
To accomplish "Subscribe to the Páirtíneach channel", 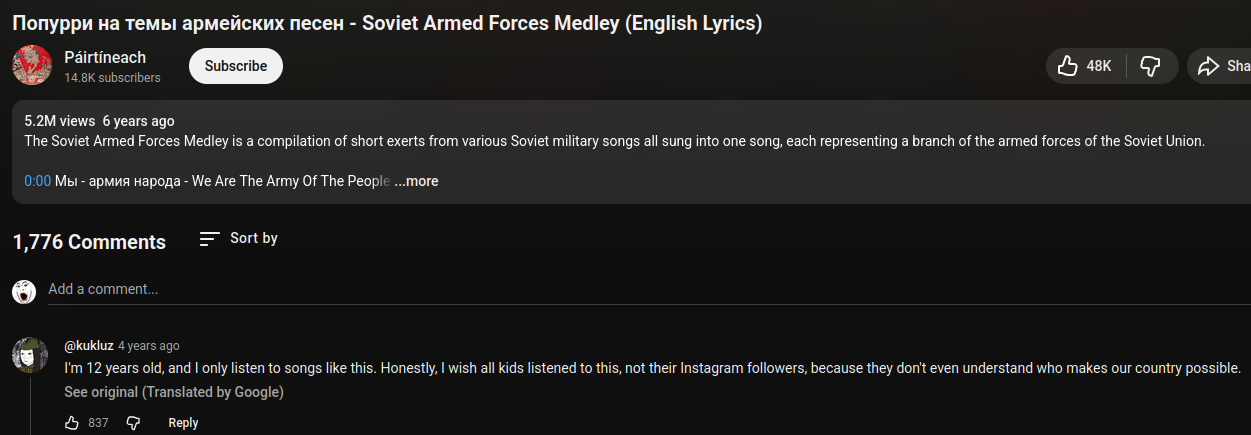I will pos(236,66).
